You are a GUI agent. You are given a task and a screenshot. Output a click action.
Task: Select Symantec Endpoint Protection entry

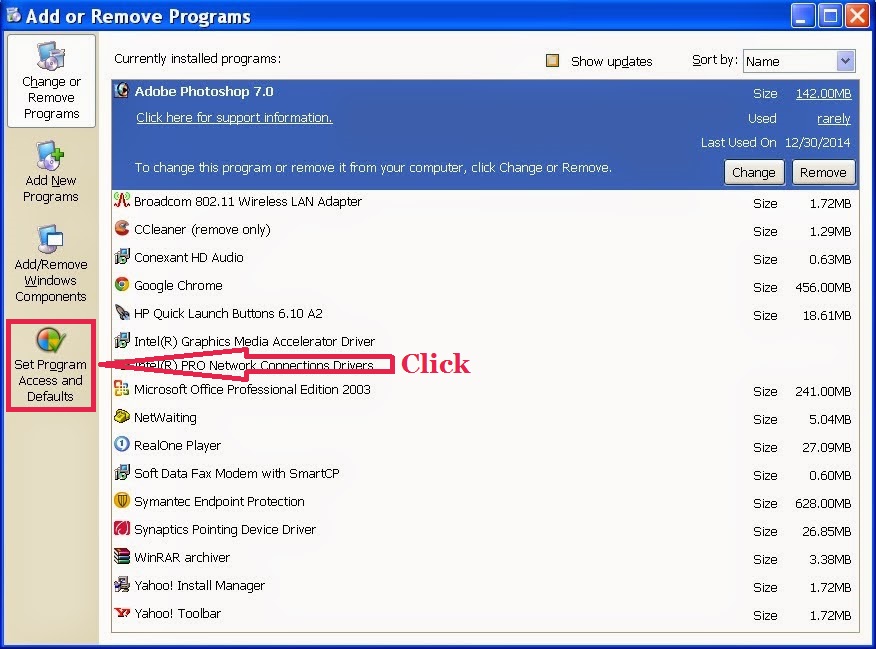click(485, 502)
